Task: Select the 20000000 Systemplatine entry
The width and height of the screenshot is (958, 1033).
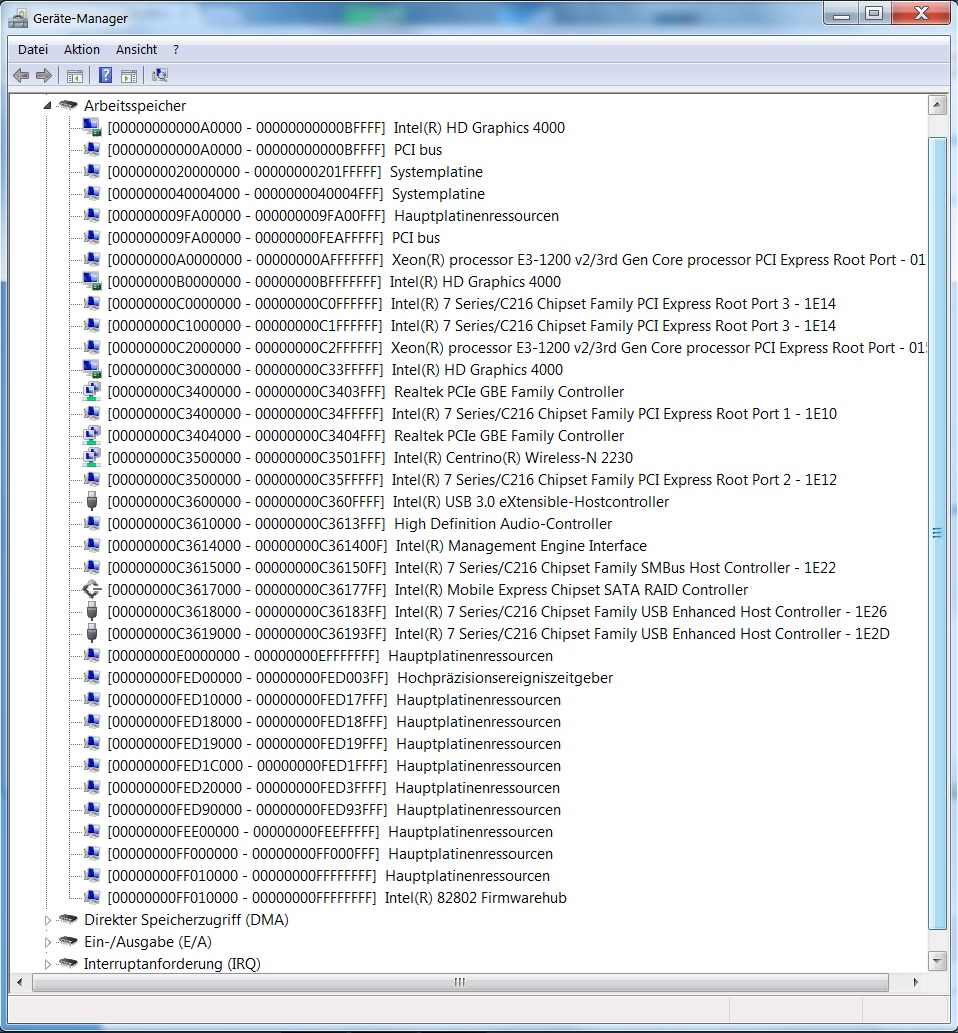Action: click(295, 172)
